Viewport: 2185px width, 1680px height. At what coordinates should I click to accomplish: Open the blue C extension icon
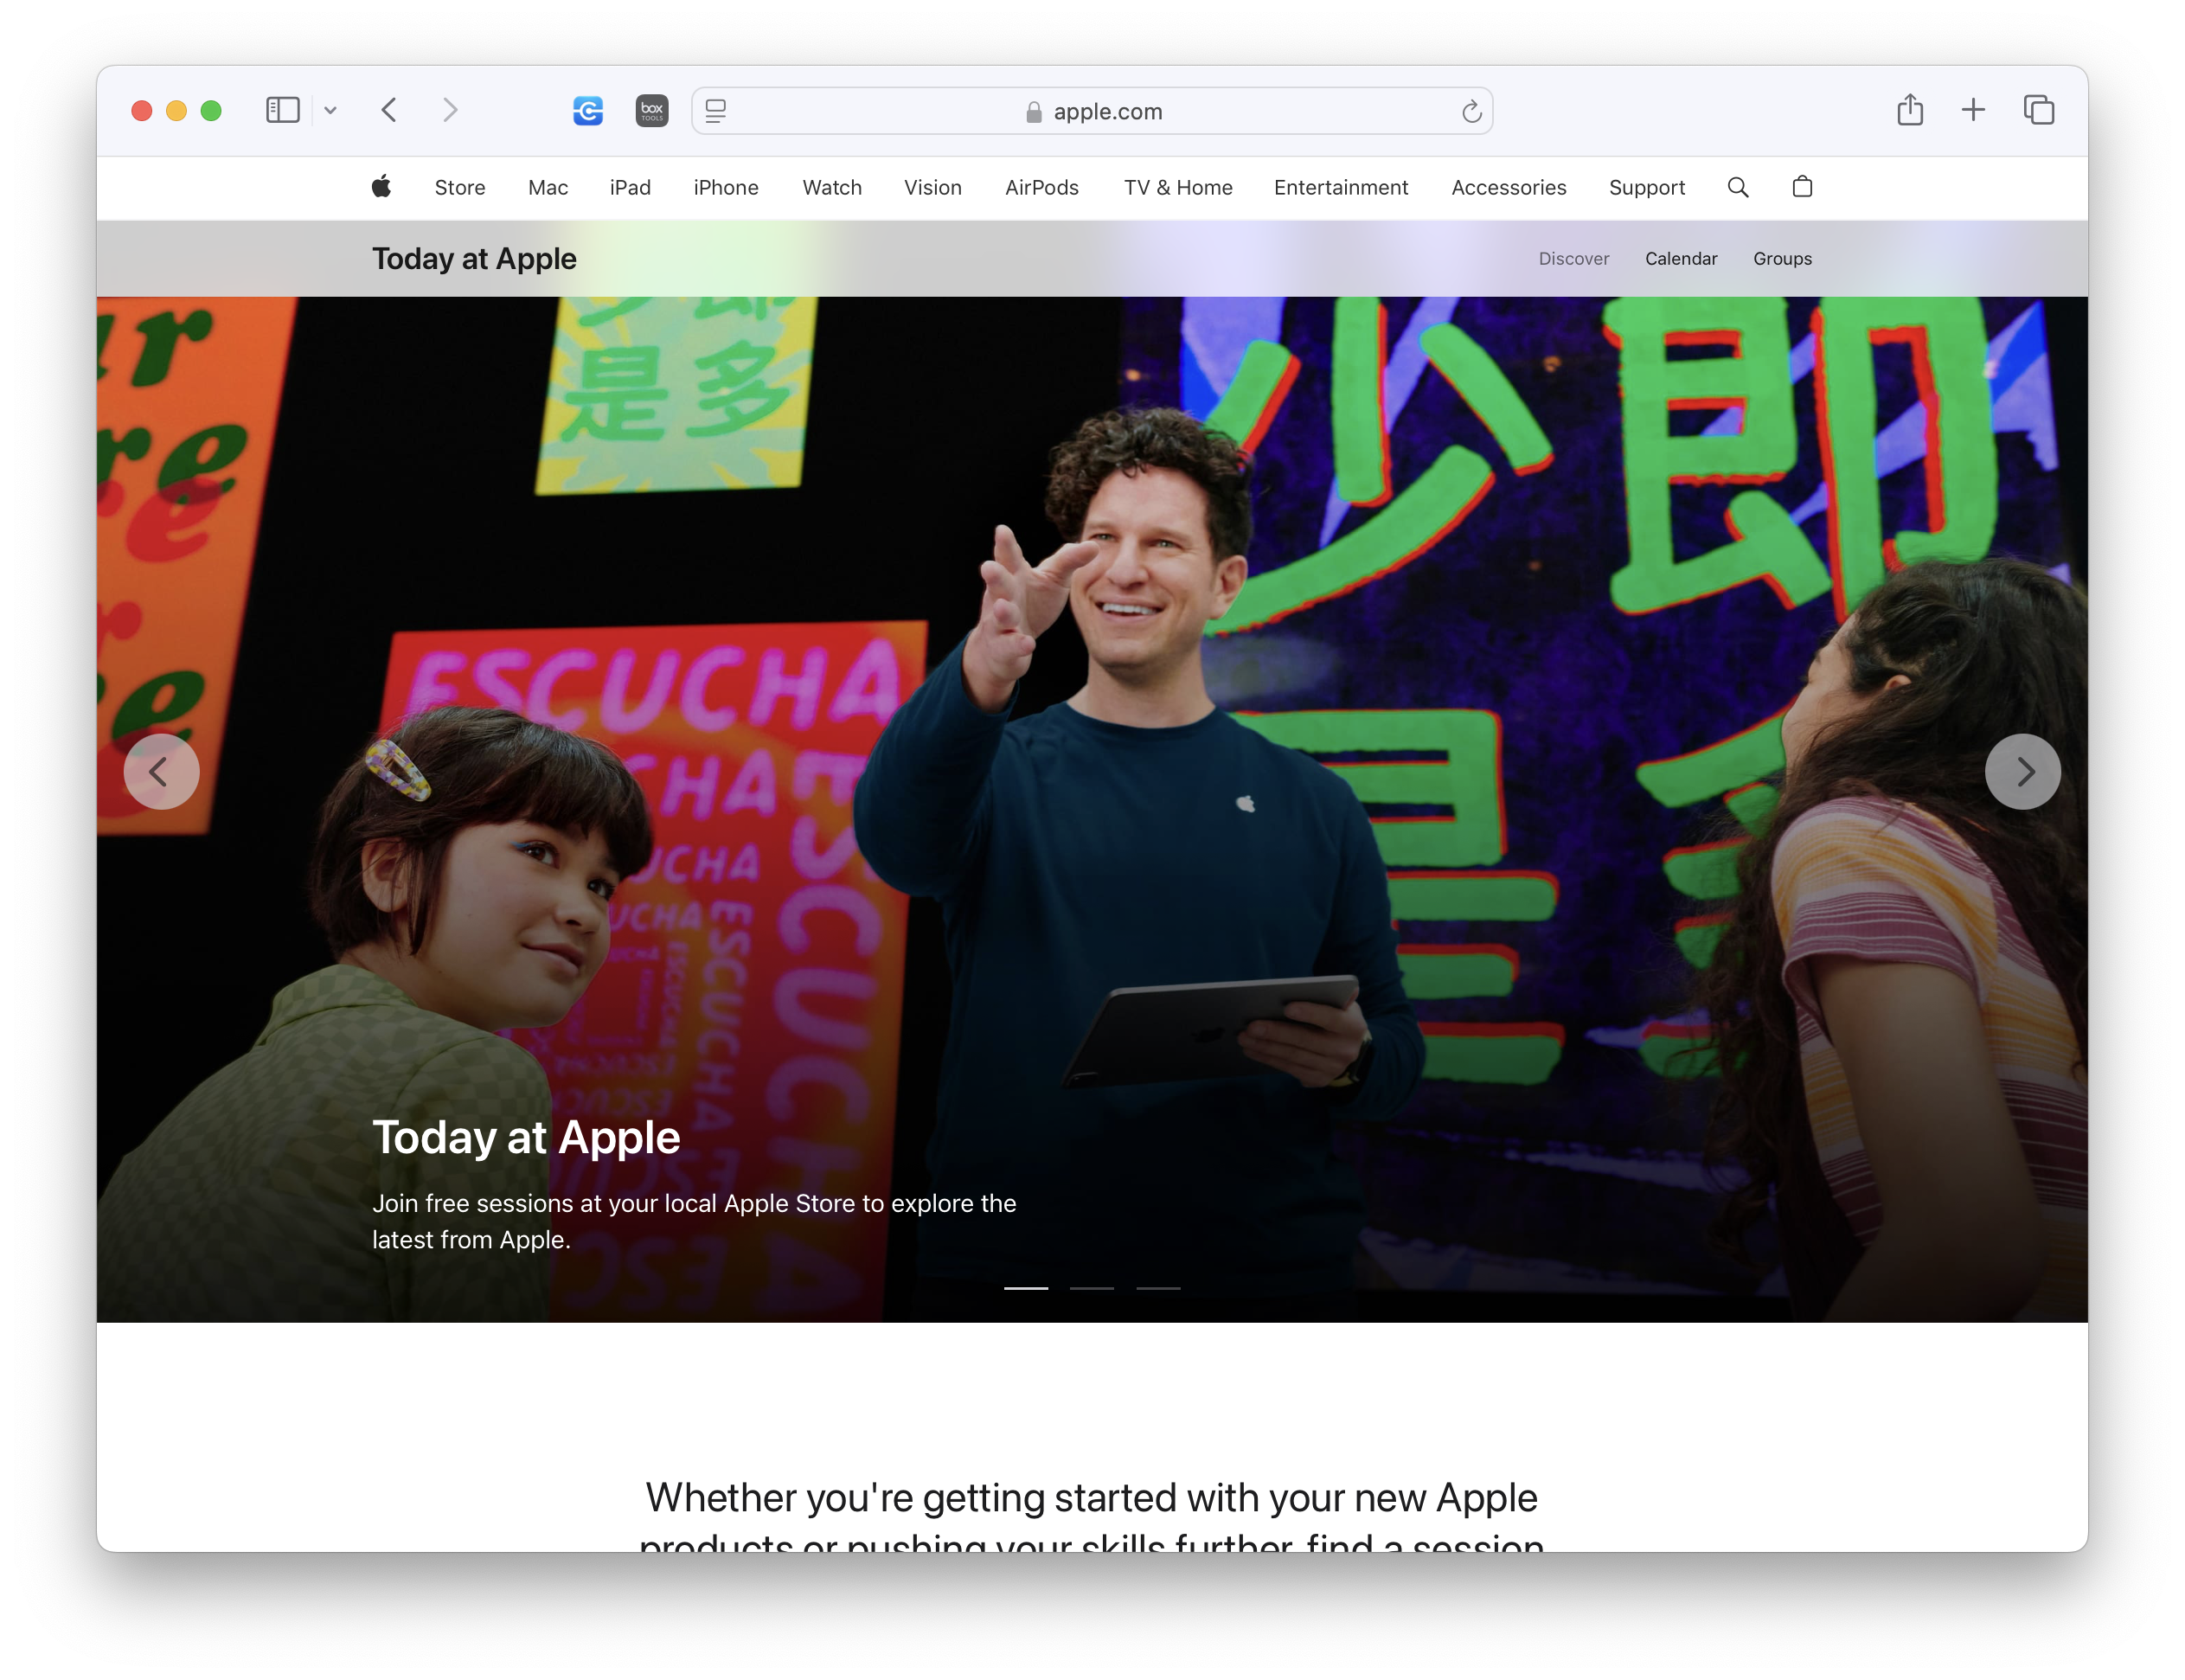pos(588,110)
